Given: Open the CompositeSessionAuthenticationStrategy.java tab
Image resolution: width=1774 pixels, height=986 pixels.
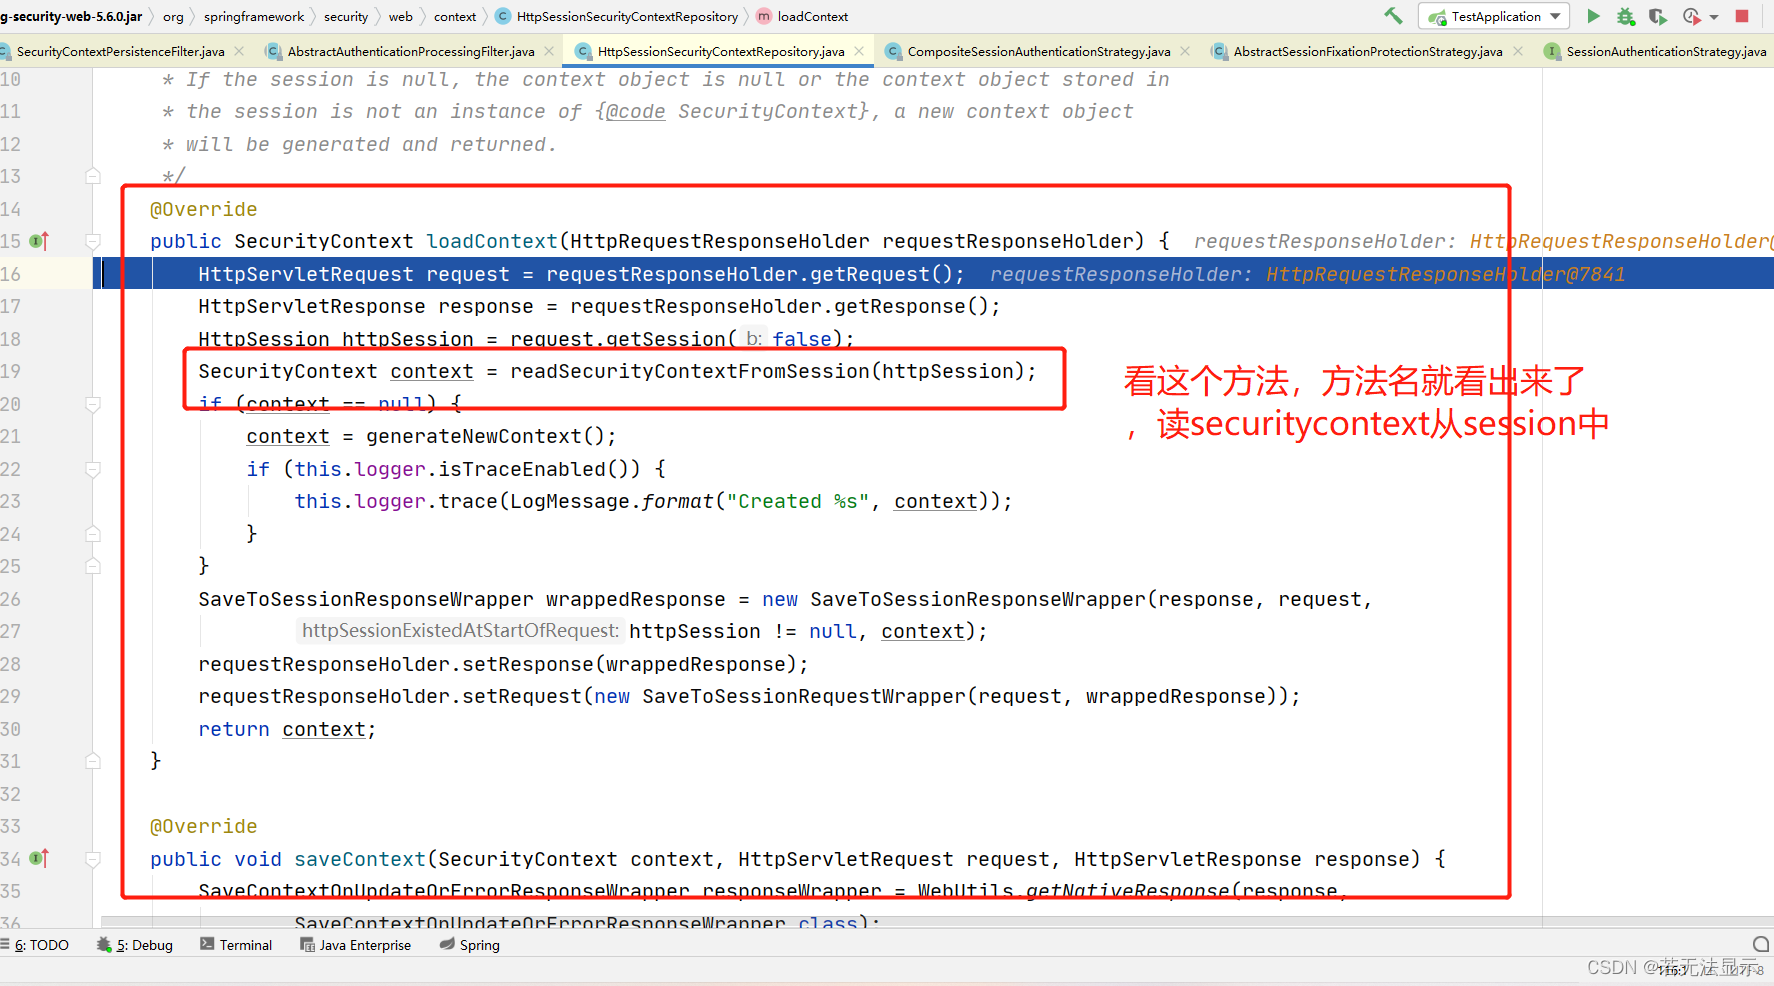Looking at the screenshot, I should 1039,51.
